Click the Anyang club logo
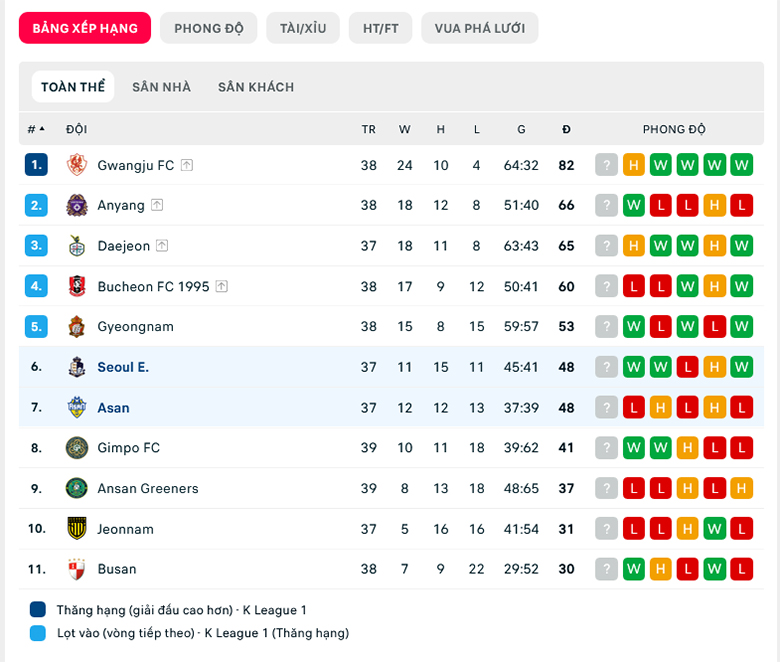This screenshot has height=662, width=780. point(77,205)
